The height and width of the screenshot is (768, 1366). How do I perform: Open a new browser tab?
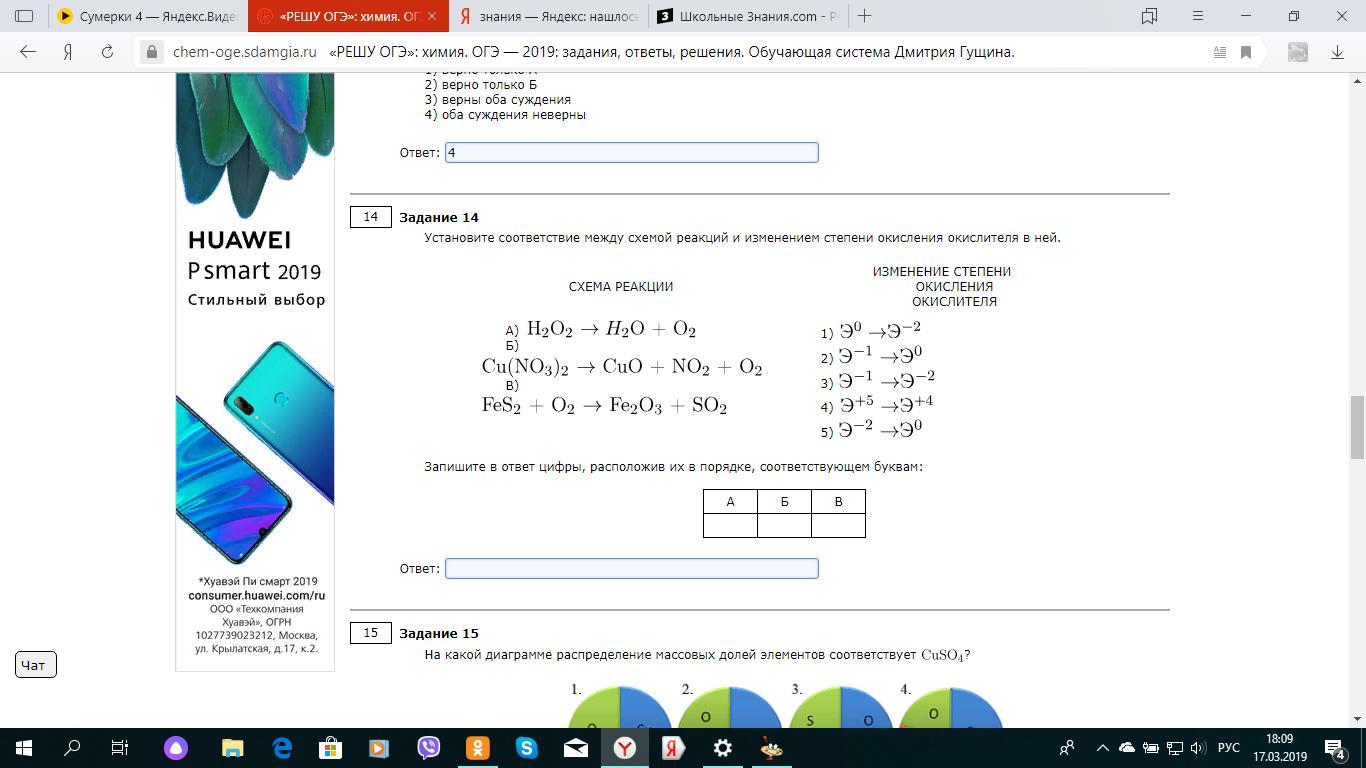(x=865, y=16)
